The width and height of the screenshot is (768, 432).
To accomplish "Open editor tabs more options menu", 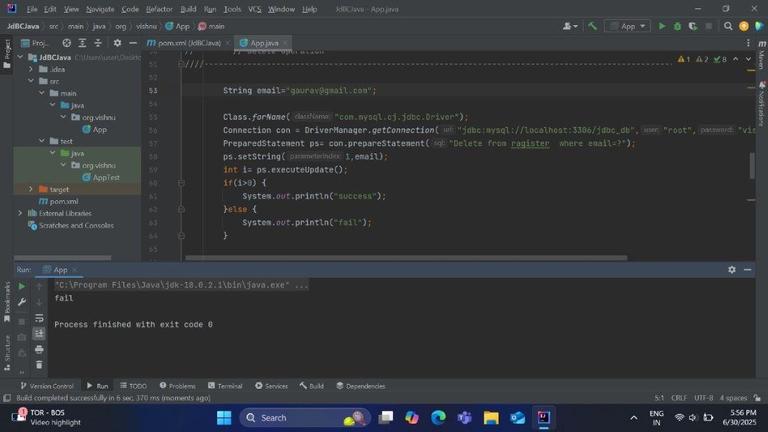I will pyautogui.click(x=748, y=43).
